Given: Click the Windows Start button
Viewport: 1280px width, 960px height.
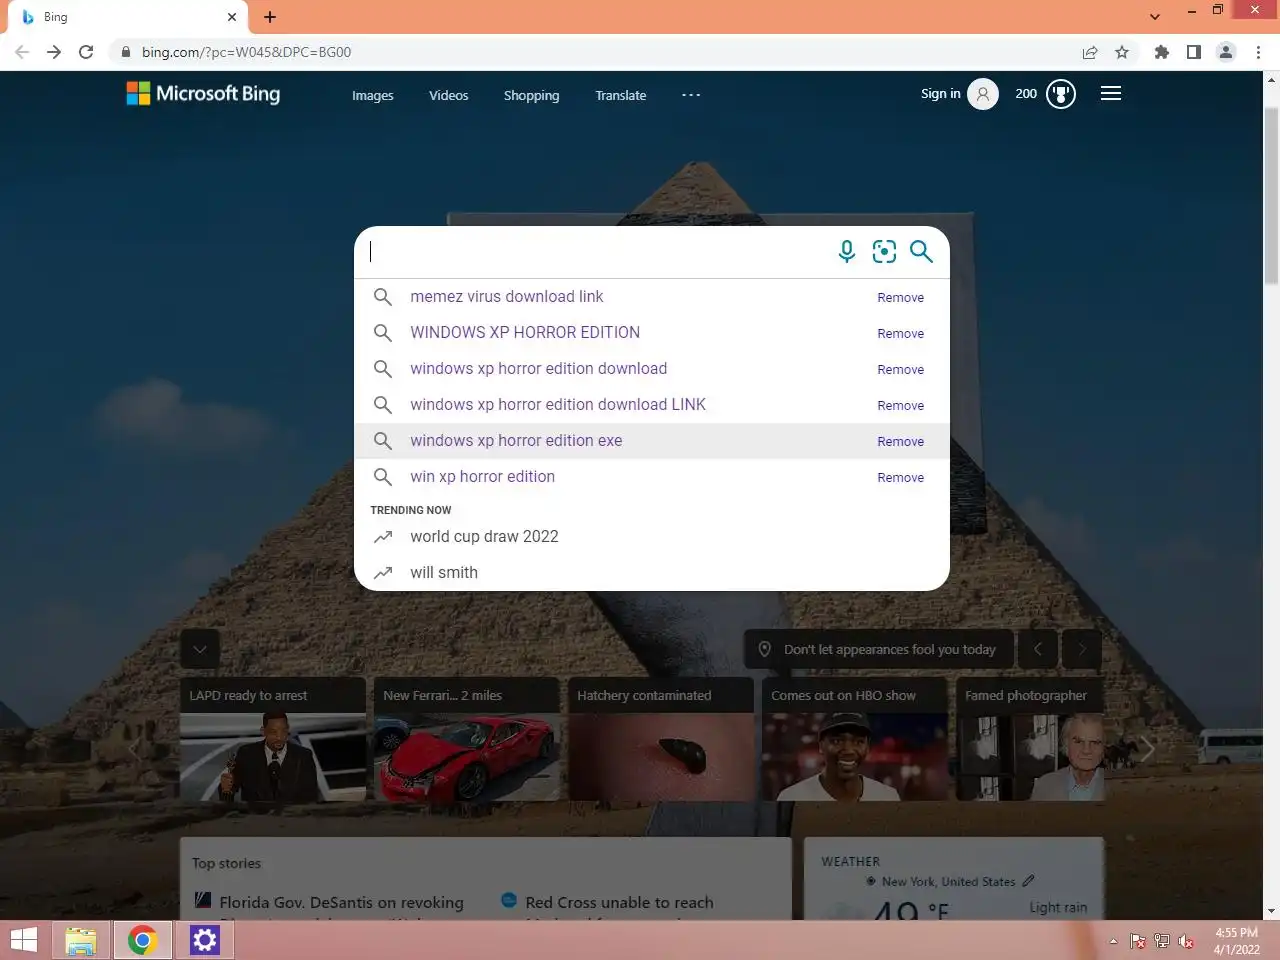Looking at the screenshot, I should pyautogui.click(x=24, y=940).
